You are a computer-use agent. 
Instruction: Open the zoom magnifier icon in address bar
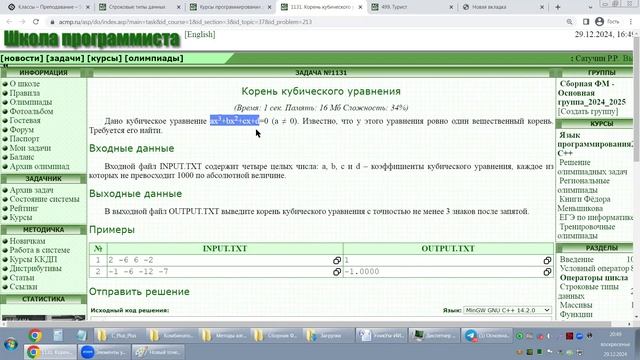coord(569,22)
